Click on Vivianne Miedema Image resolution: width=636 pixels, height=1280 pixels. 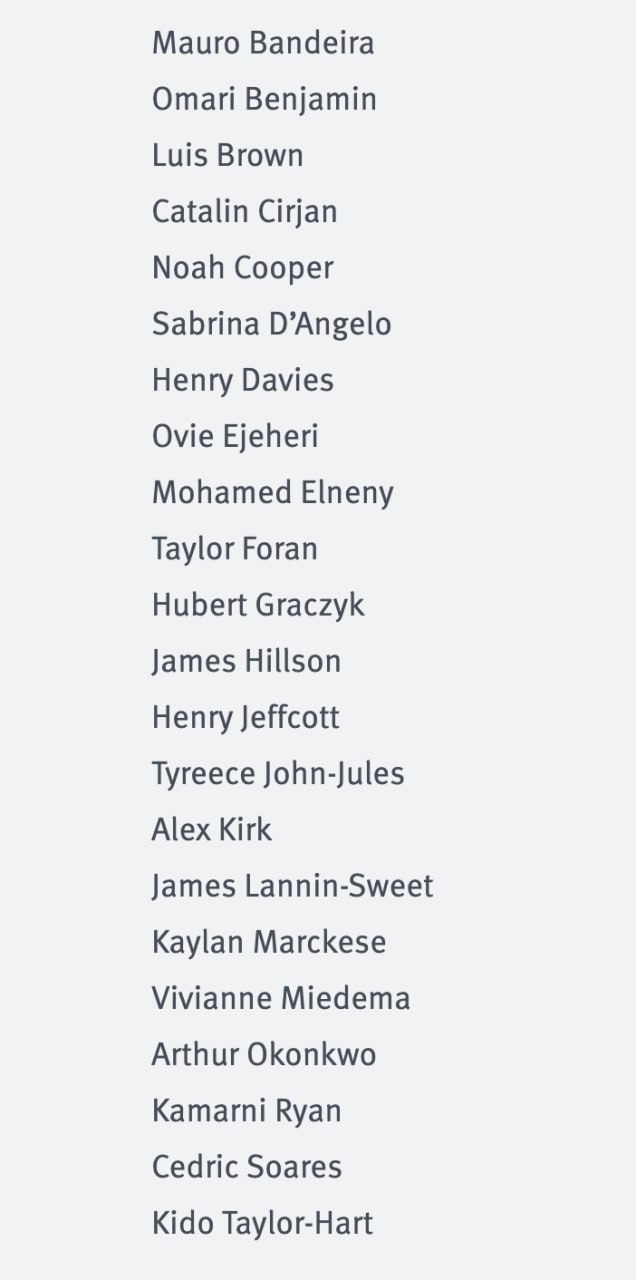point(280,998)
